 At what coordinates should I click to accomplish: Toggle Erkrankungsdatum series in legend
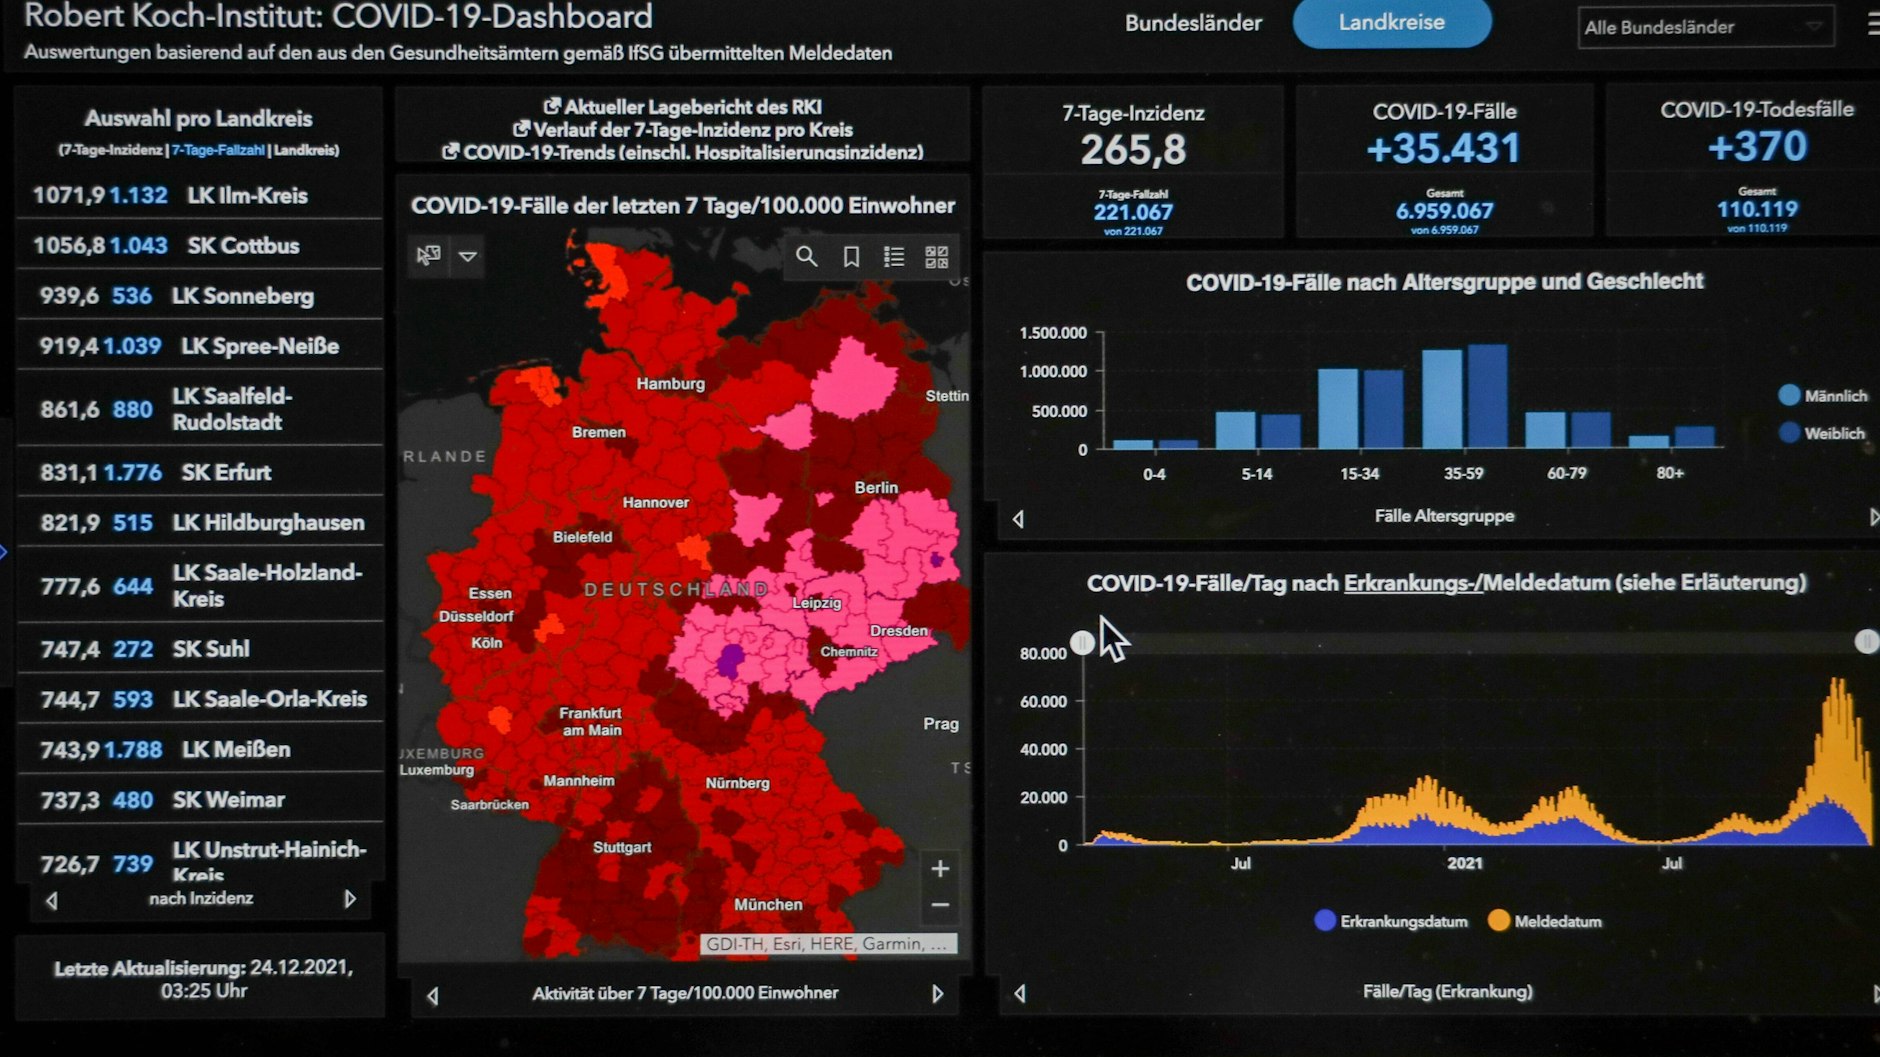point(1325,921)
